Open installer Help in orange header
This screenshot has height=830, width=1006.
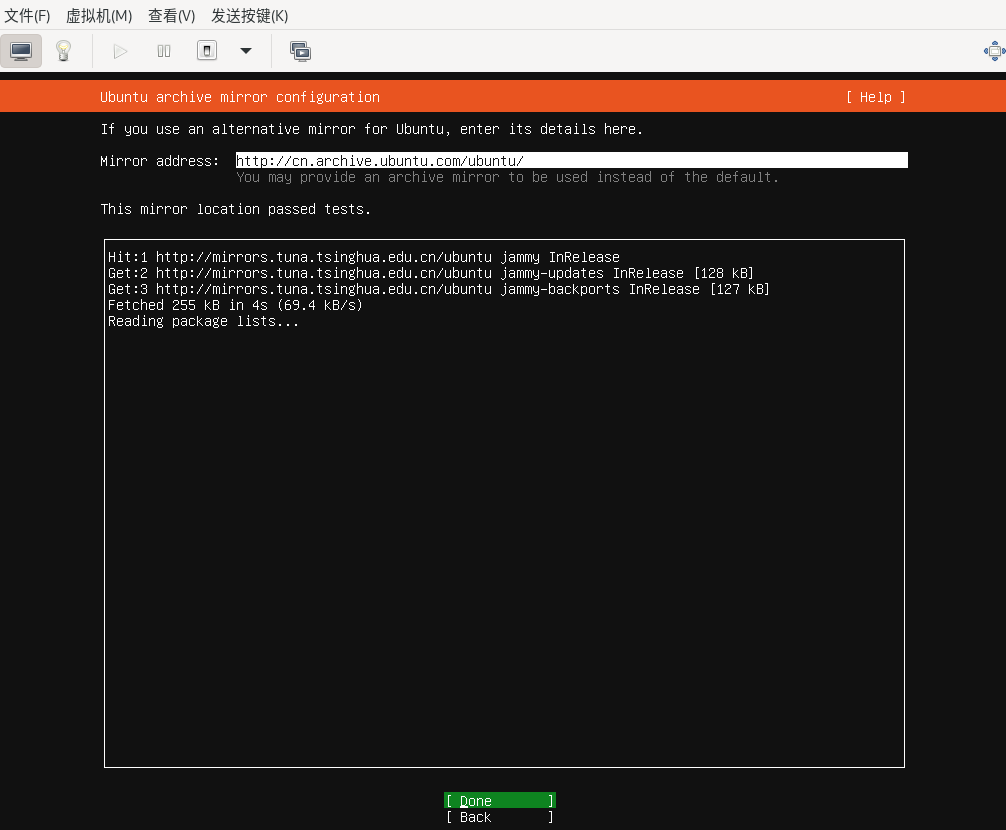click(x=876, y=97)
